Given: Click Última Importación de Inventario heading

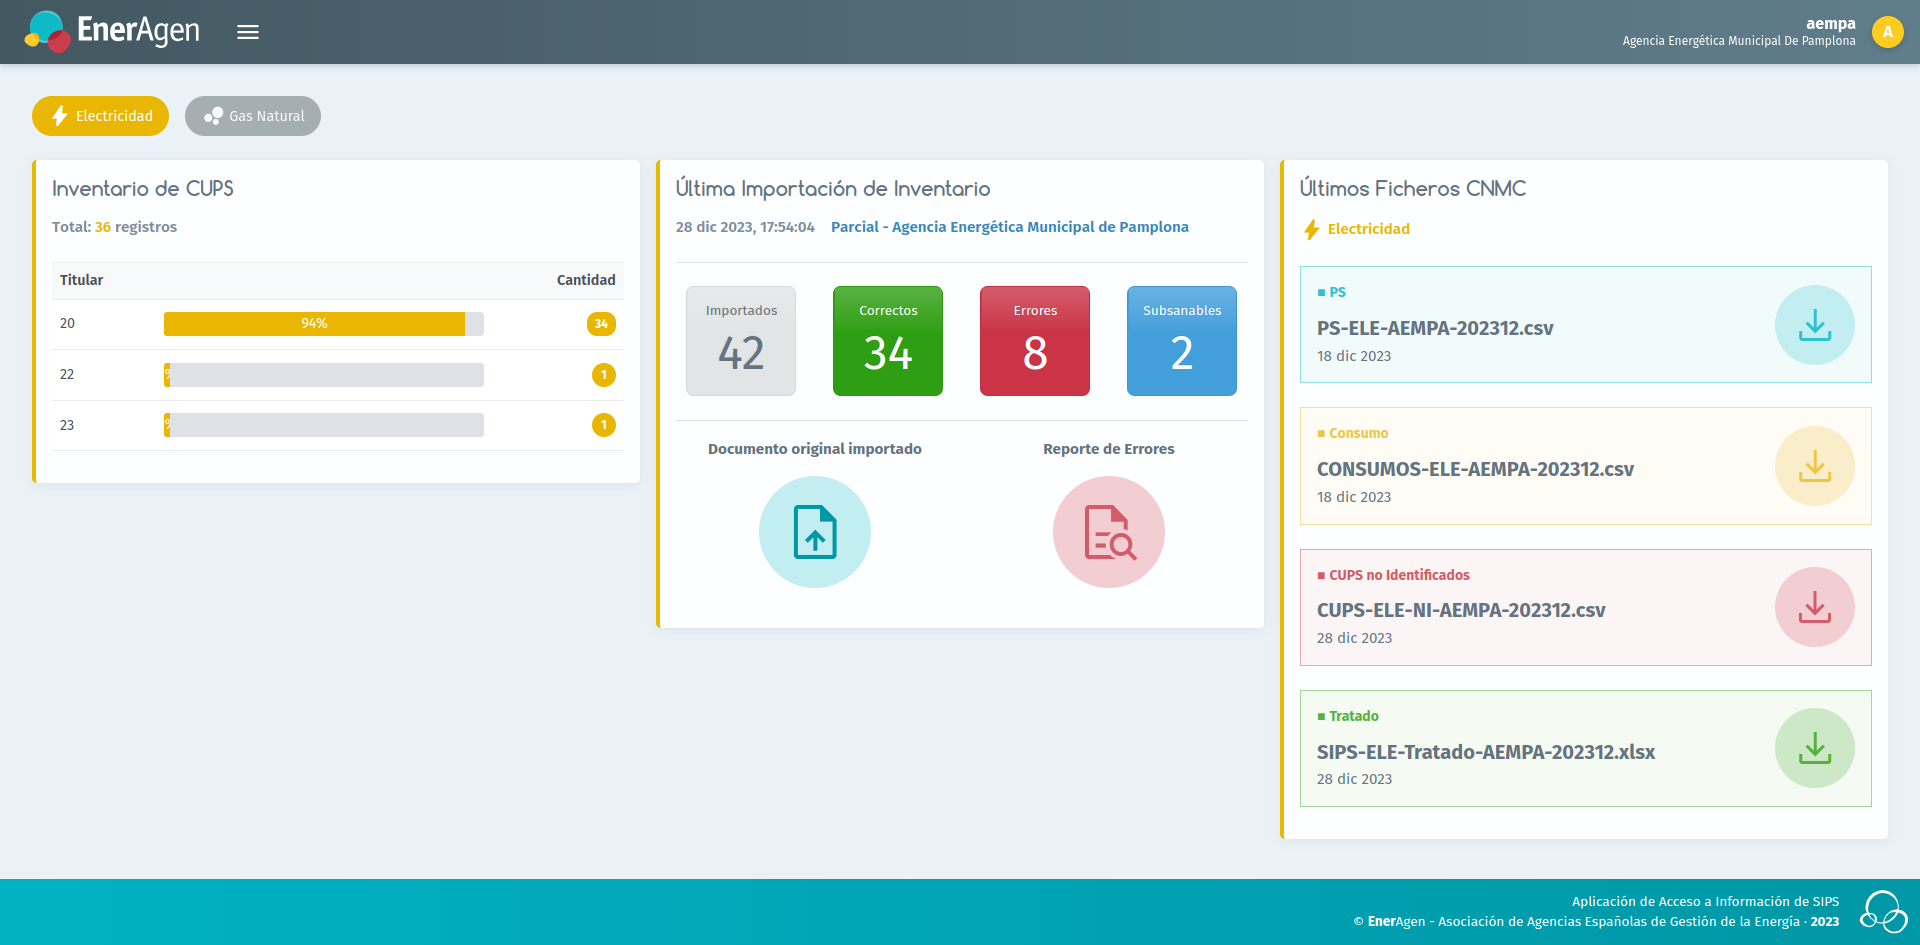Looking at the screenshot, I should (833, 188).
